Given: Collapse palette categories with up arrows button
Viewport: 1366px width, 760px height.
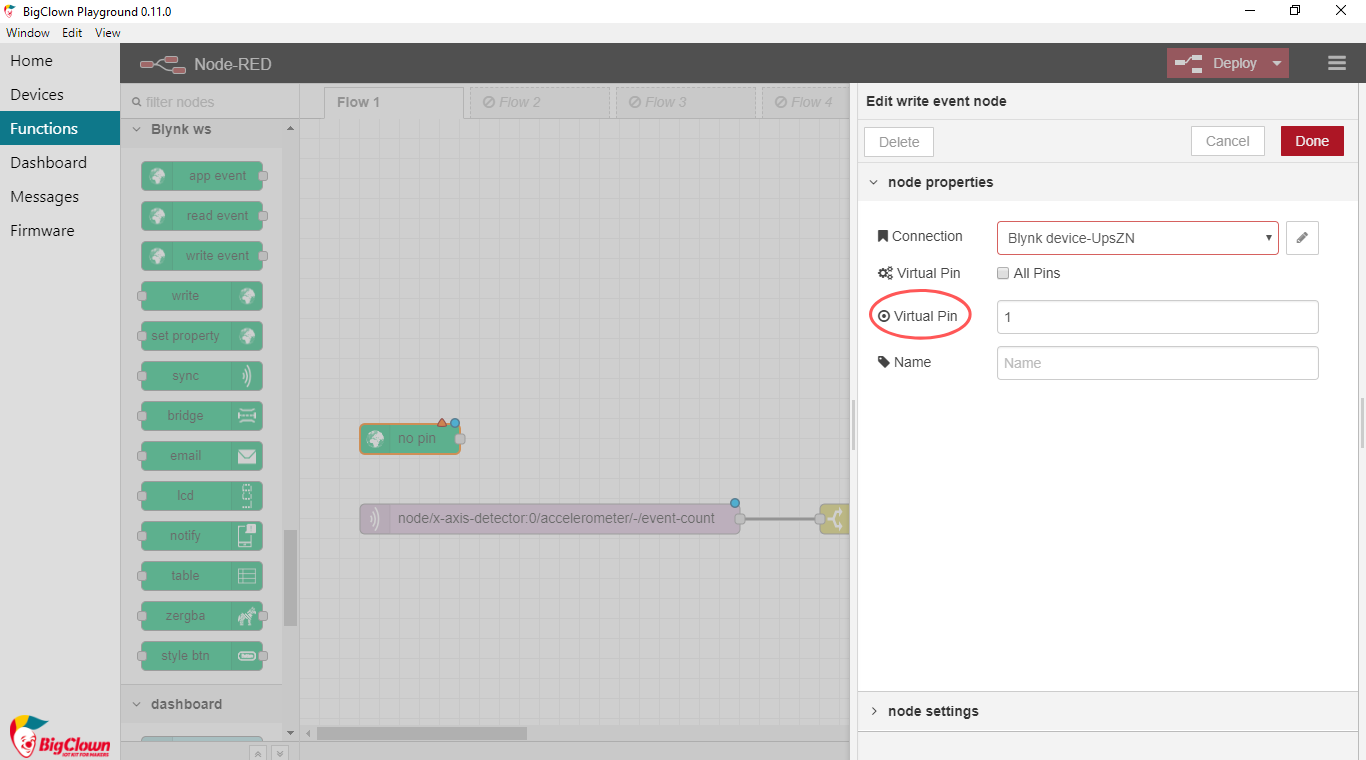Looking at the screenshot, I should [x=258, y=753].
